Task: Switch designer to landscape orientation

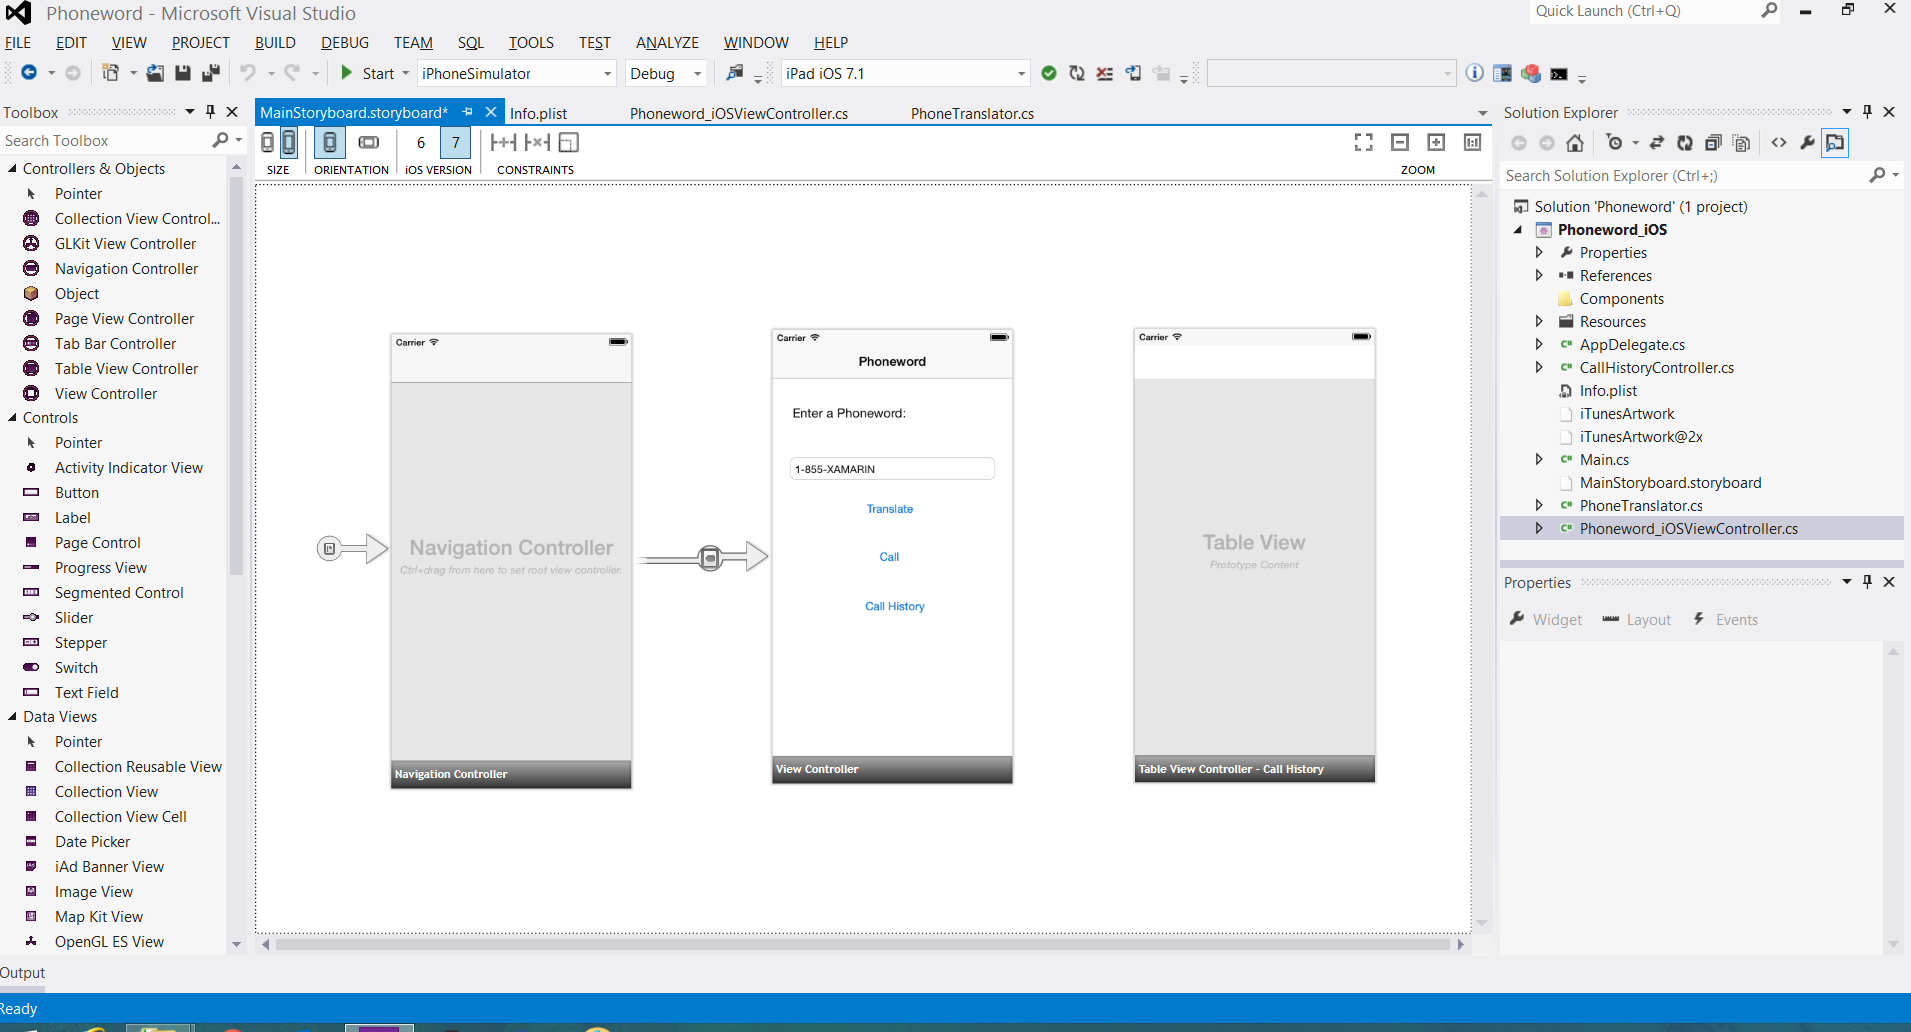Action: [x=369, y=142]
